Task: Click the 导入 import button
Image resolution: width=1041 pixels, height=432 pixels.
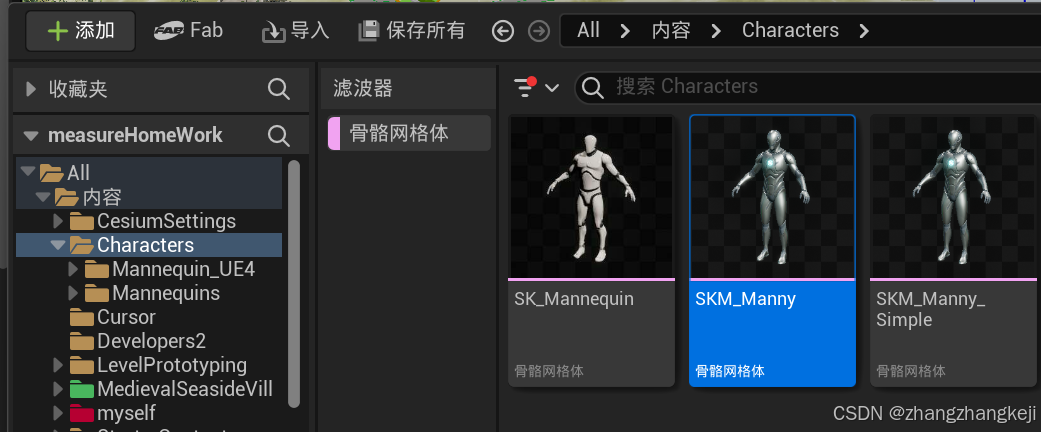Action: click(x=295, y=31)
